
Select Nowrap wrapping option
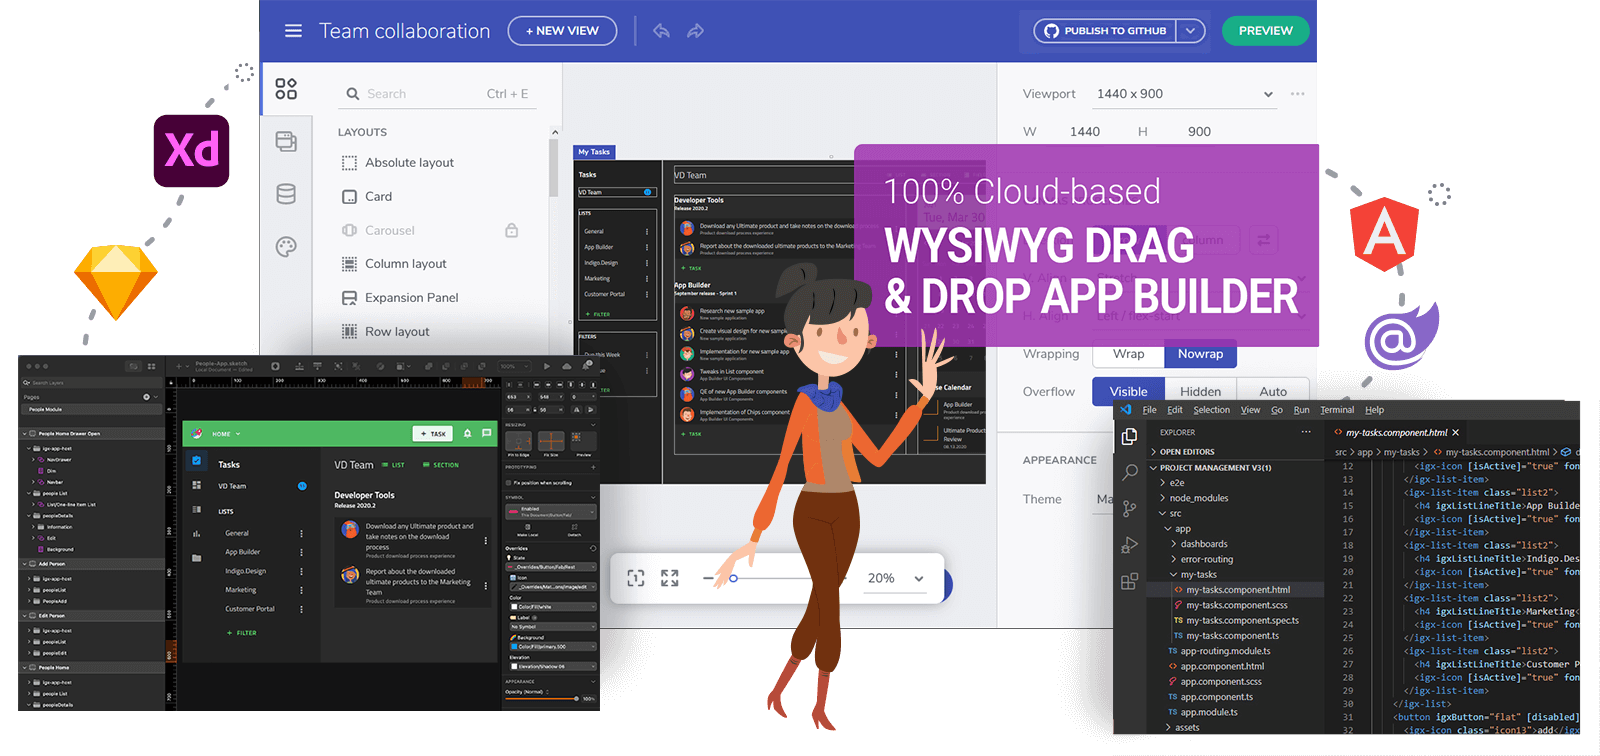(x=1200, y=354)
